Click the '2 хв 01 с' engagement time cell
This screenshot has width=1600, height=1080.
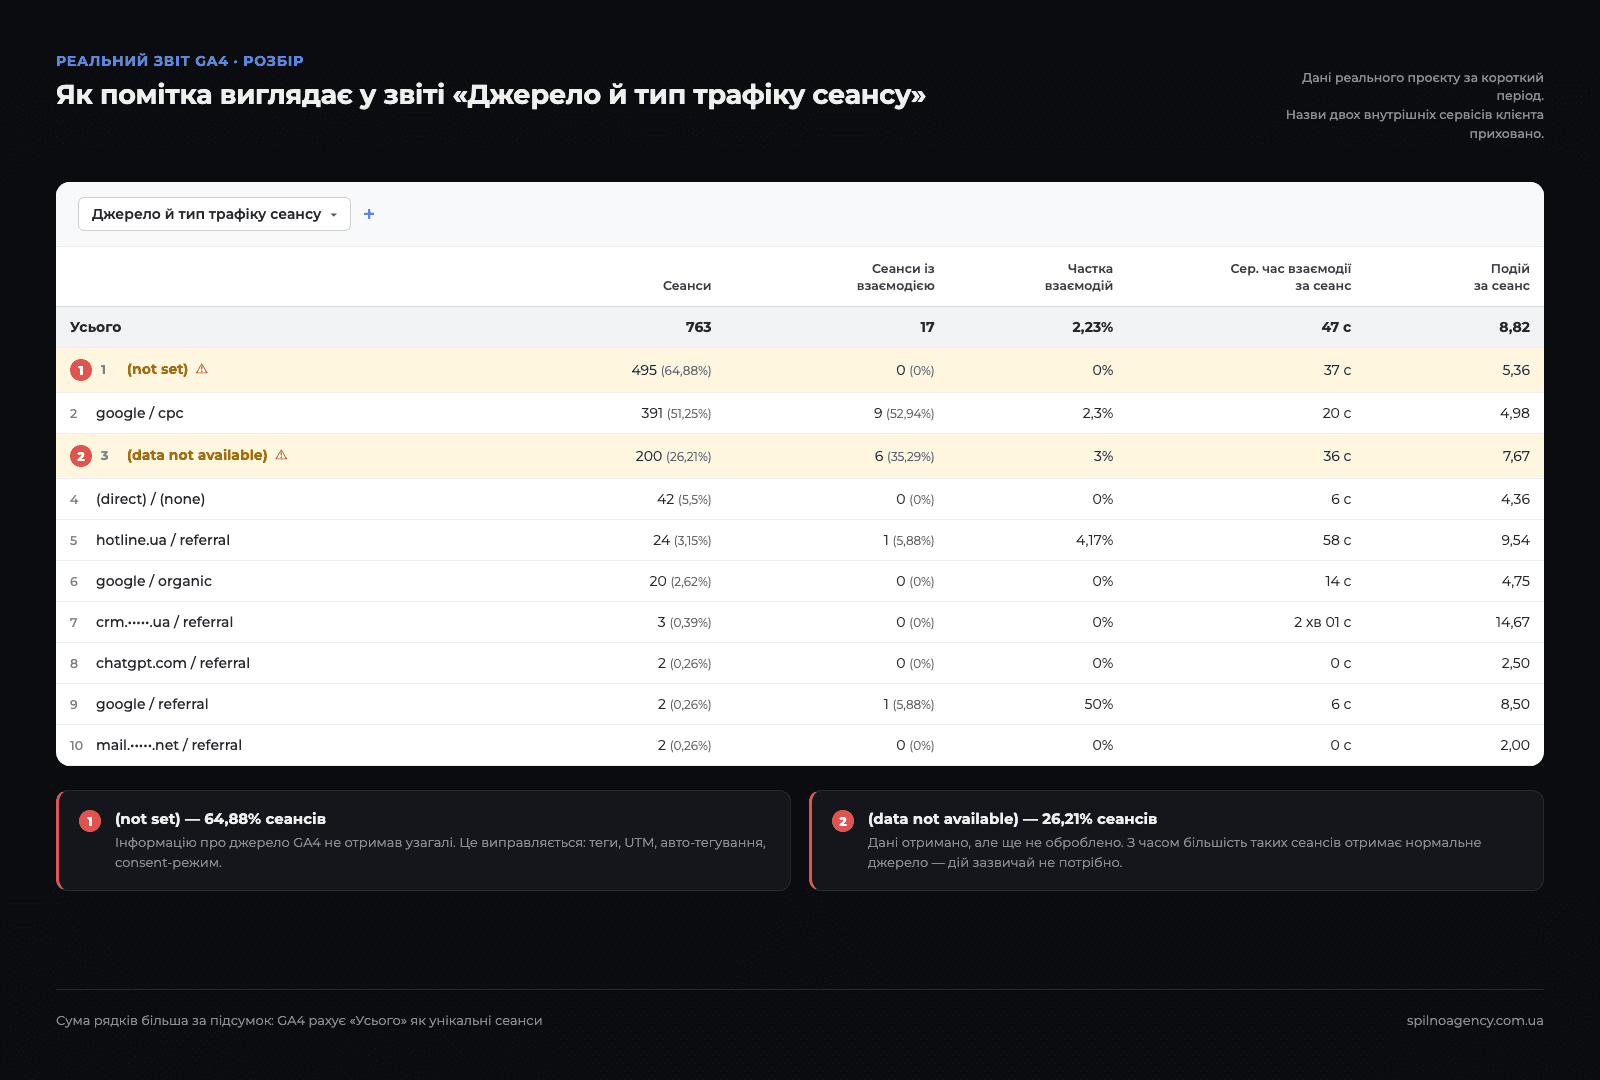coord(1322,622)
